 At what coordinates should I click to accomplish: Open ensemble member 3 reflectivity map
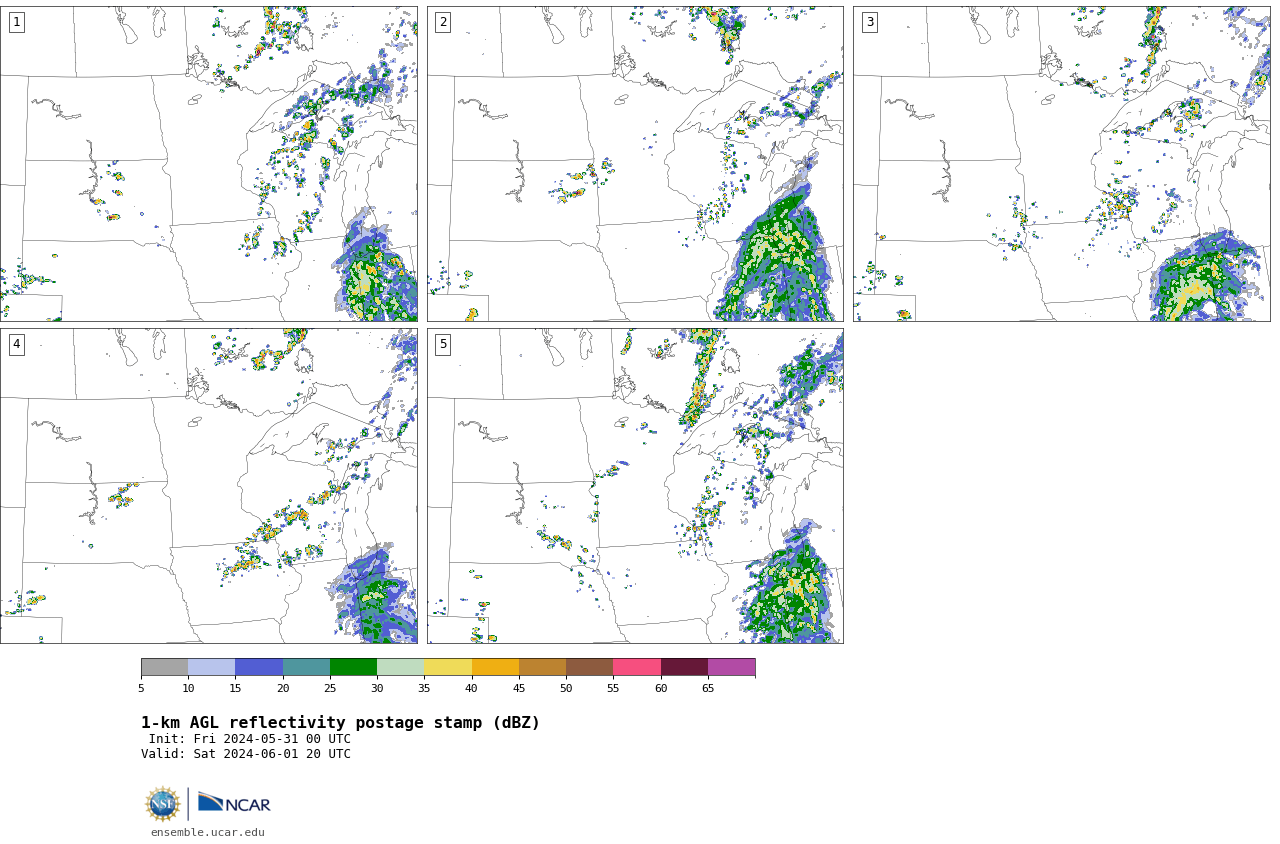point(1062,164)
